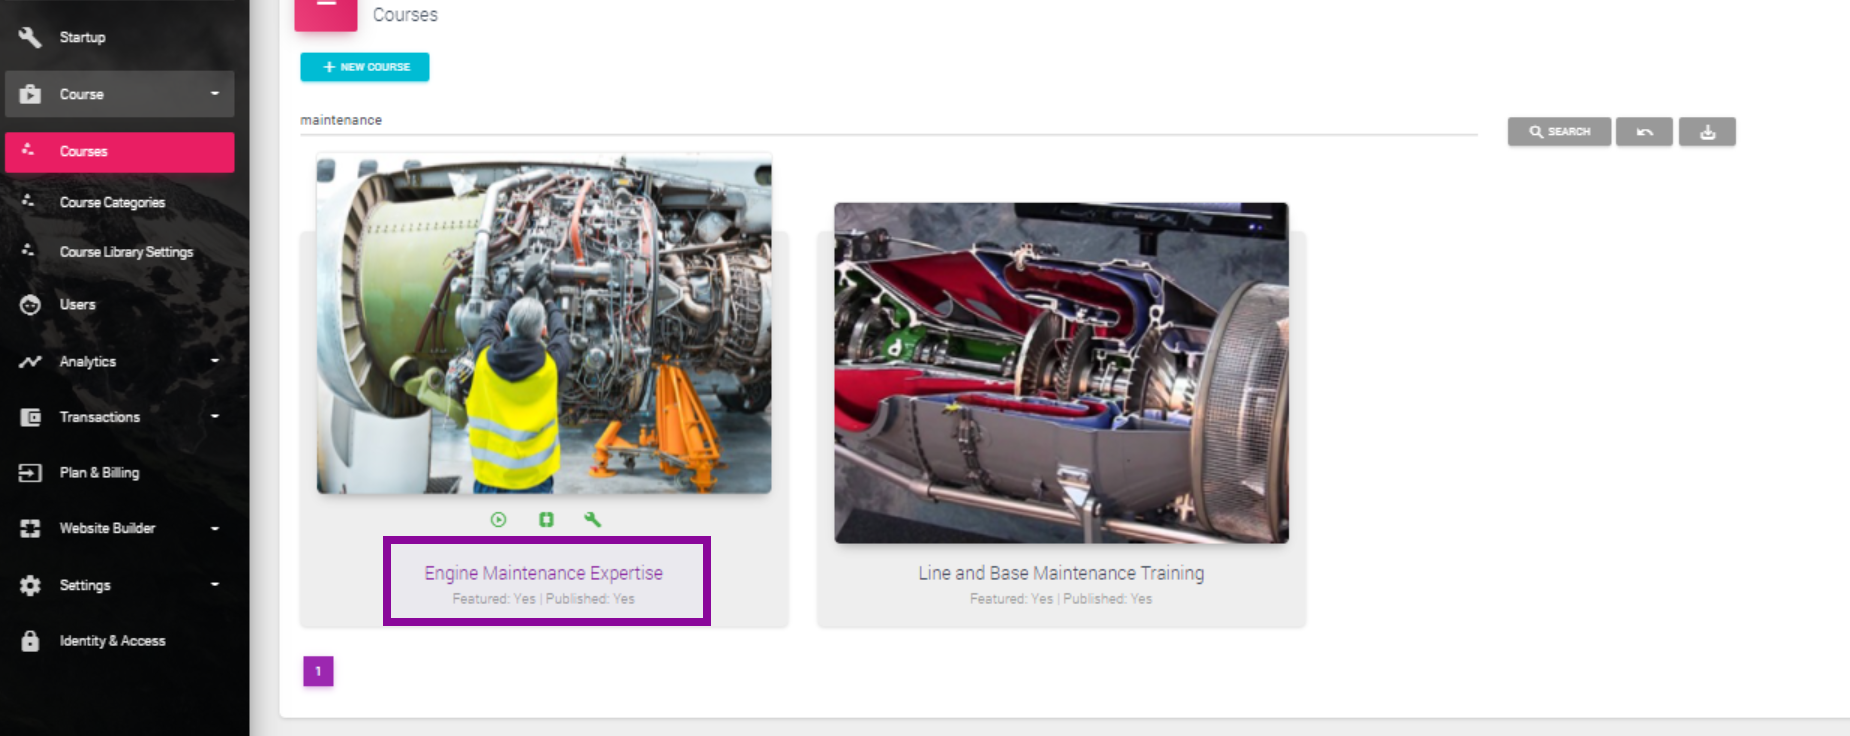
Task: Go to page 1 pagination button
Action: 318,671
